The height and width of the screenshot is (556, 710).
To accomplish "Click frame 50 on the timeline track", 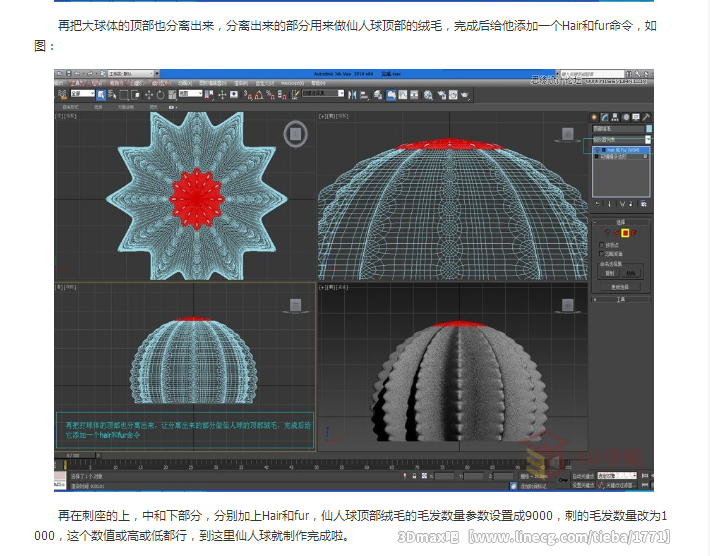I will 317,465.
